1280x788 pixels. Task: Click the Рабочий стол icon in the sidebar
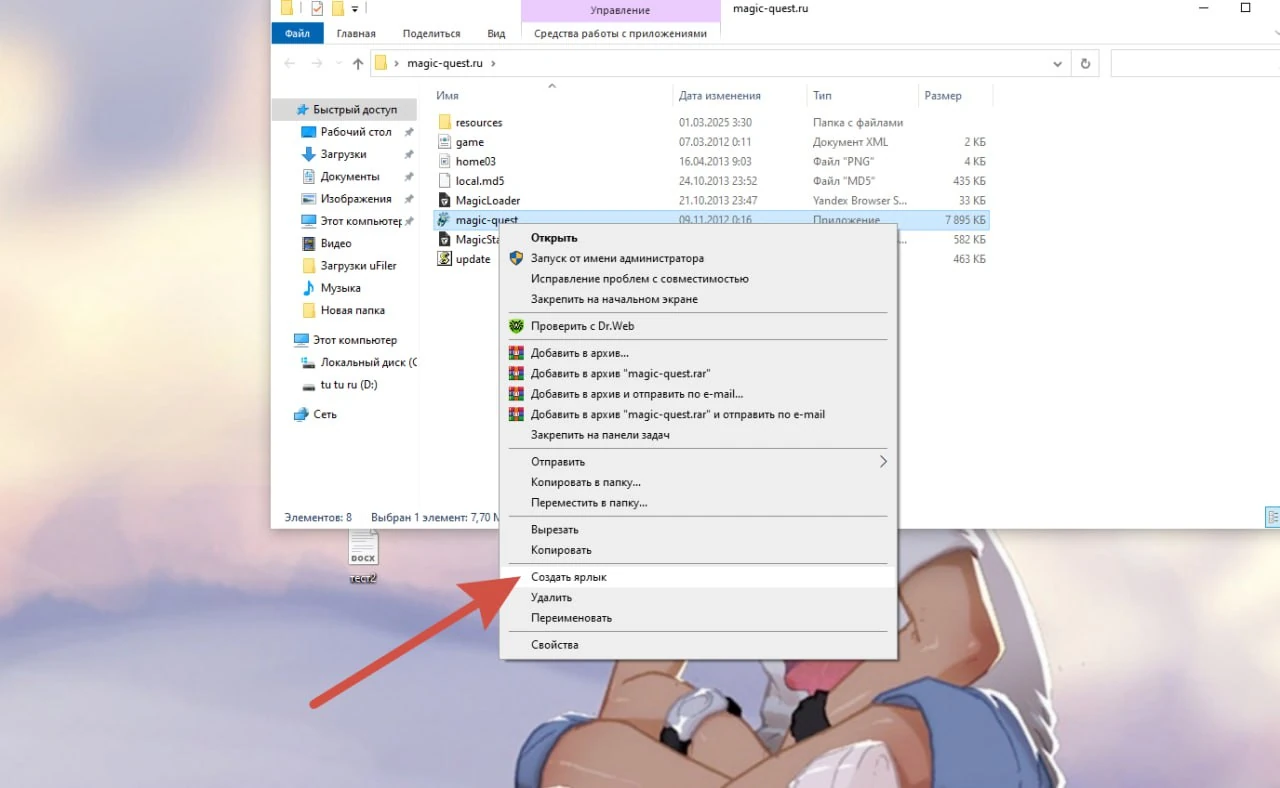click(309, 132)
